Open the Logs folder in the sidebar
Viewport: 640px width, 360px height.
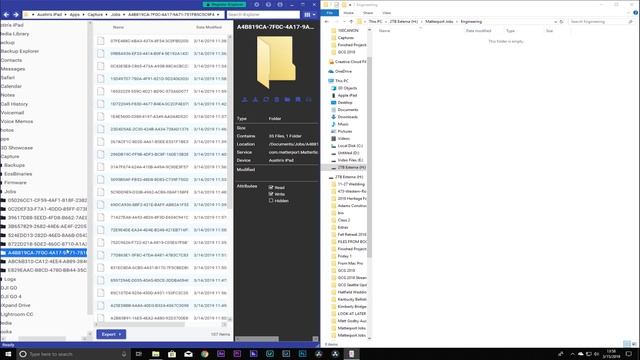[x=10, y=279]
